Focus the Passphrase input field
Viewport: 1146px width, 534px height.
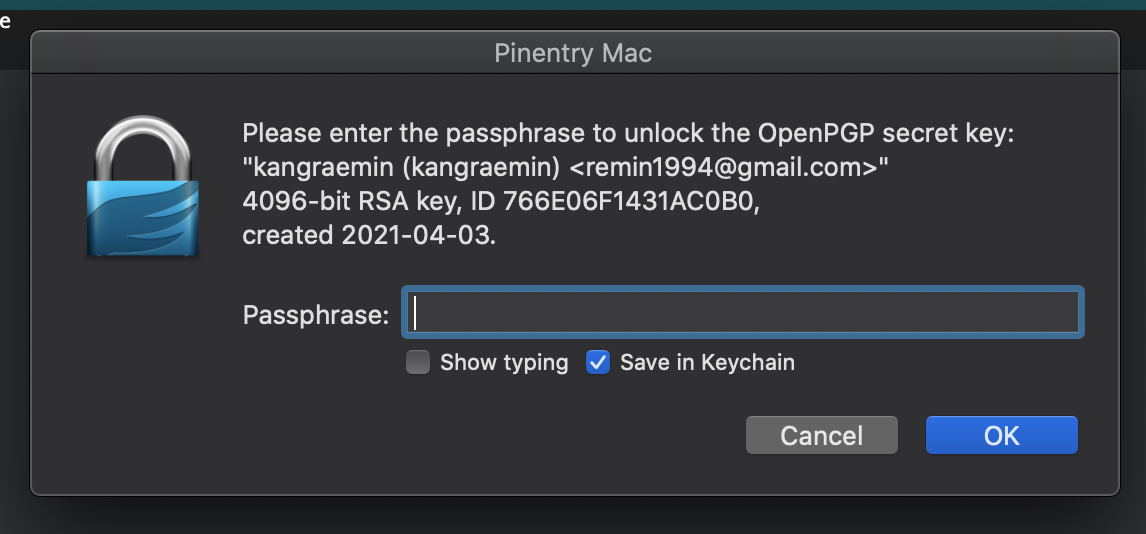point(743,313)
